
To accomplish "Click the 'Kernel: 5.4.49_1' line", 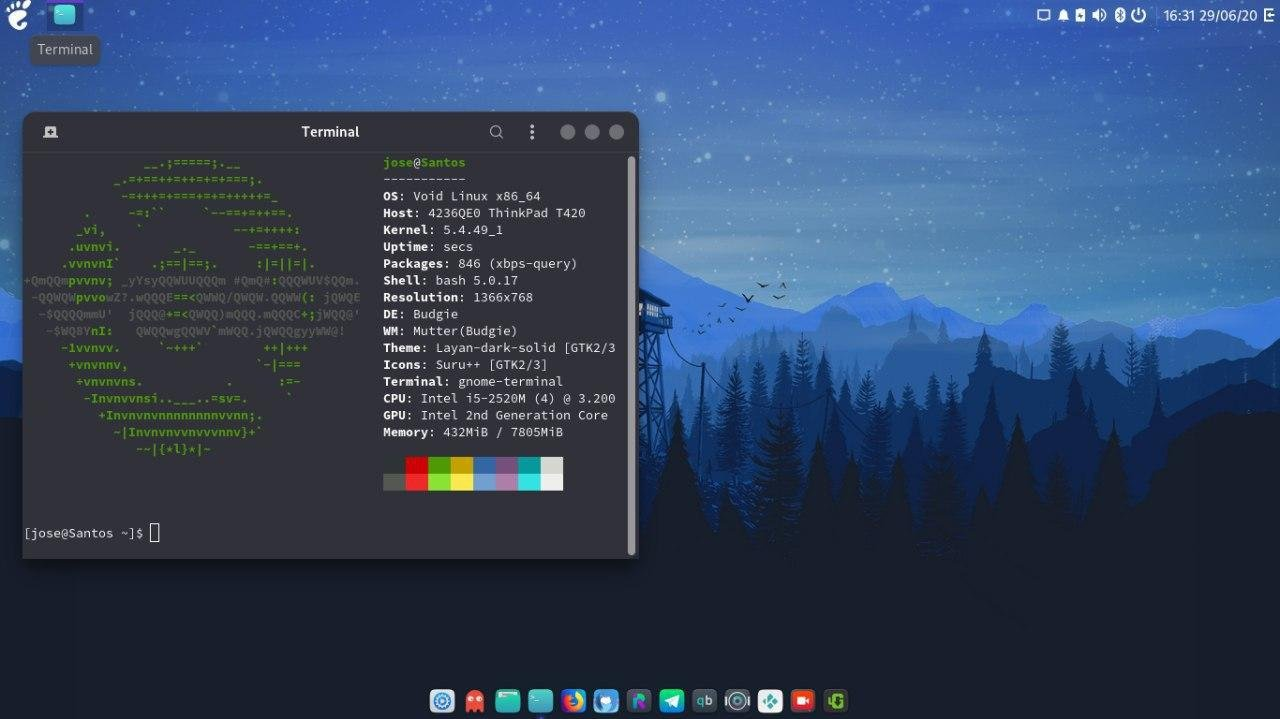I will [x=443, y=231].
